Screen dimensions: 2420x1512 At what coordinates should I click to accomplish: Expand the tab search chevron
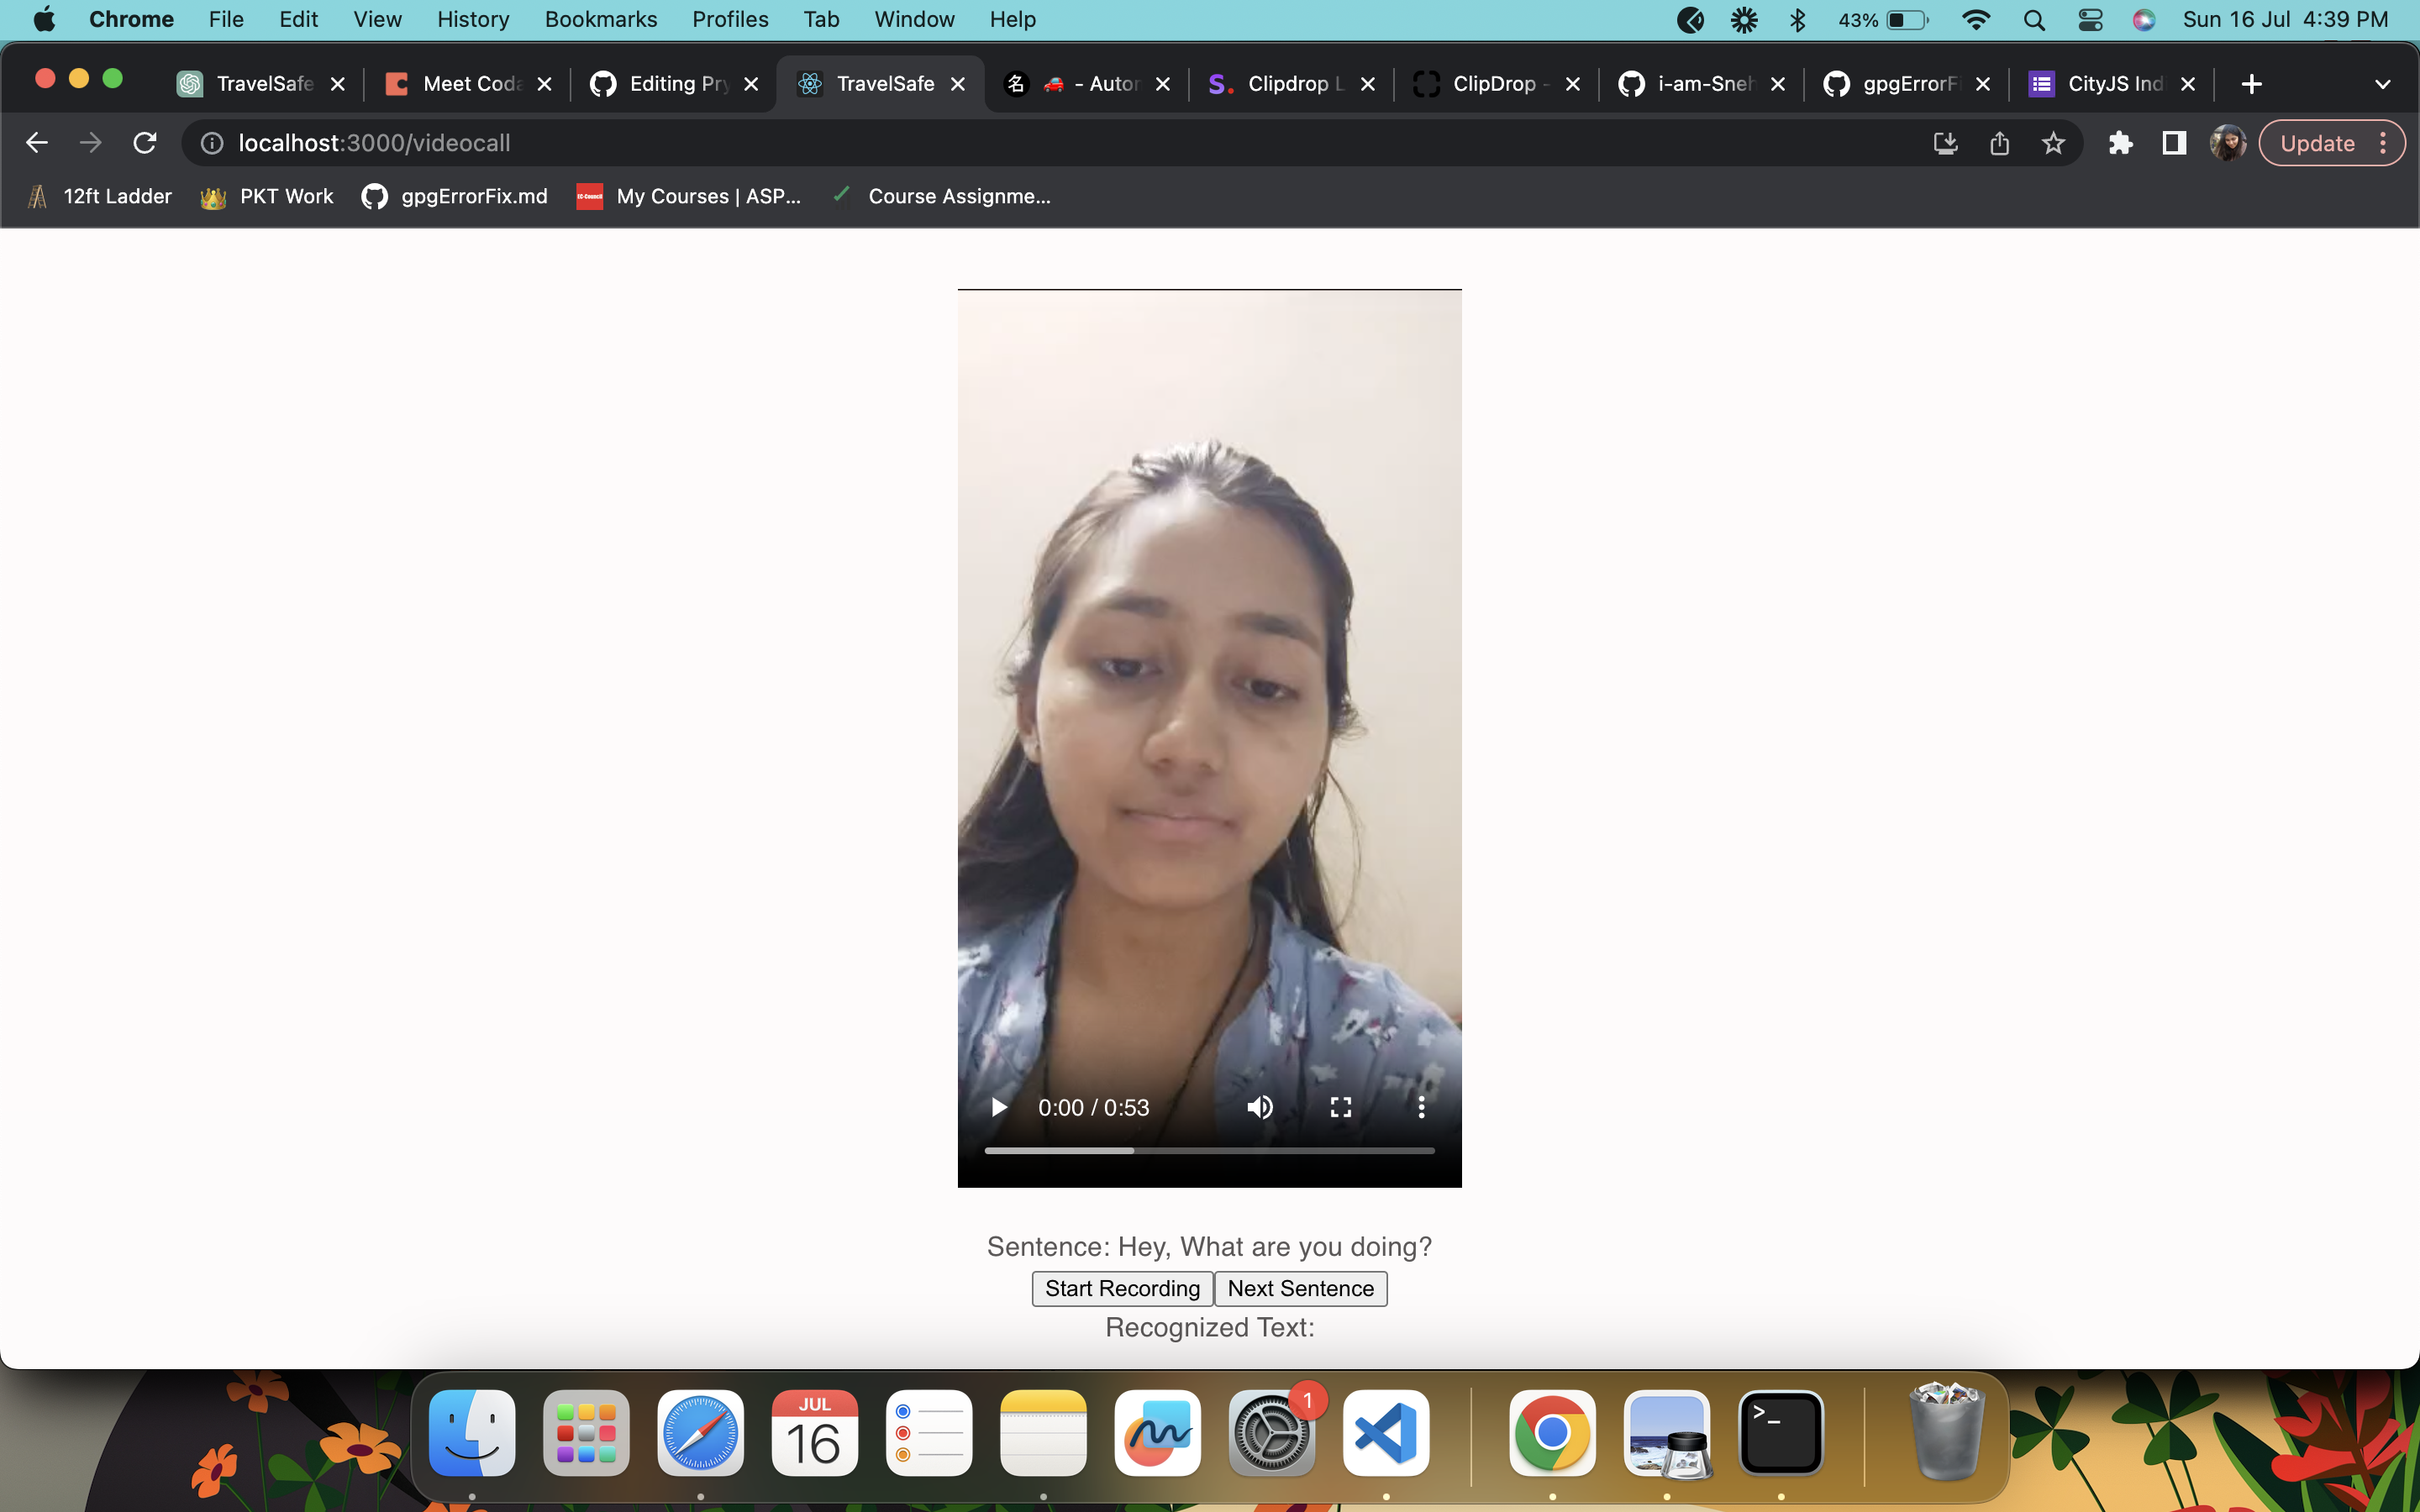2382,84
